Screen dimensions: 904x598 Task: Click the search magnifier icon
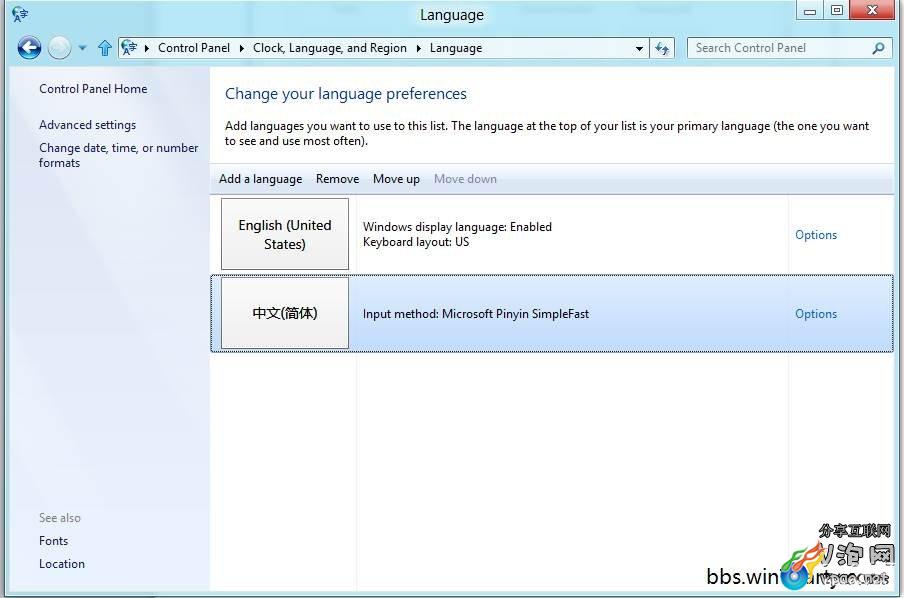(x=878, y=48)
